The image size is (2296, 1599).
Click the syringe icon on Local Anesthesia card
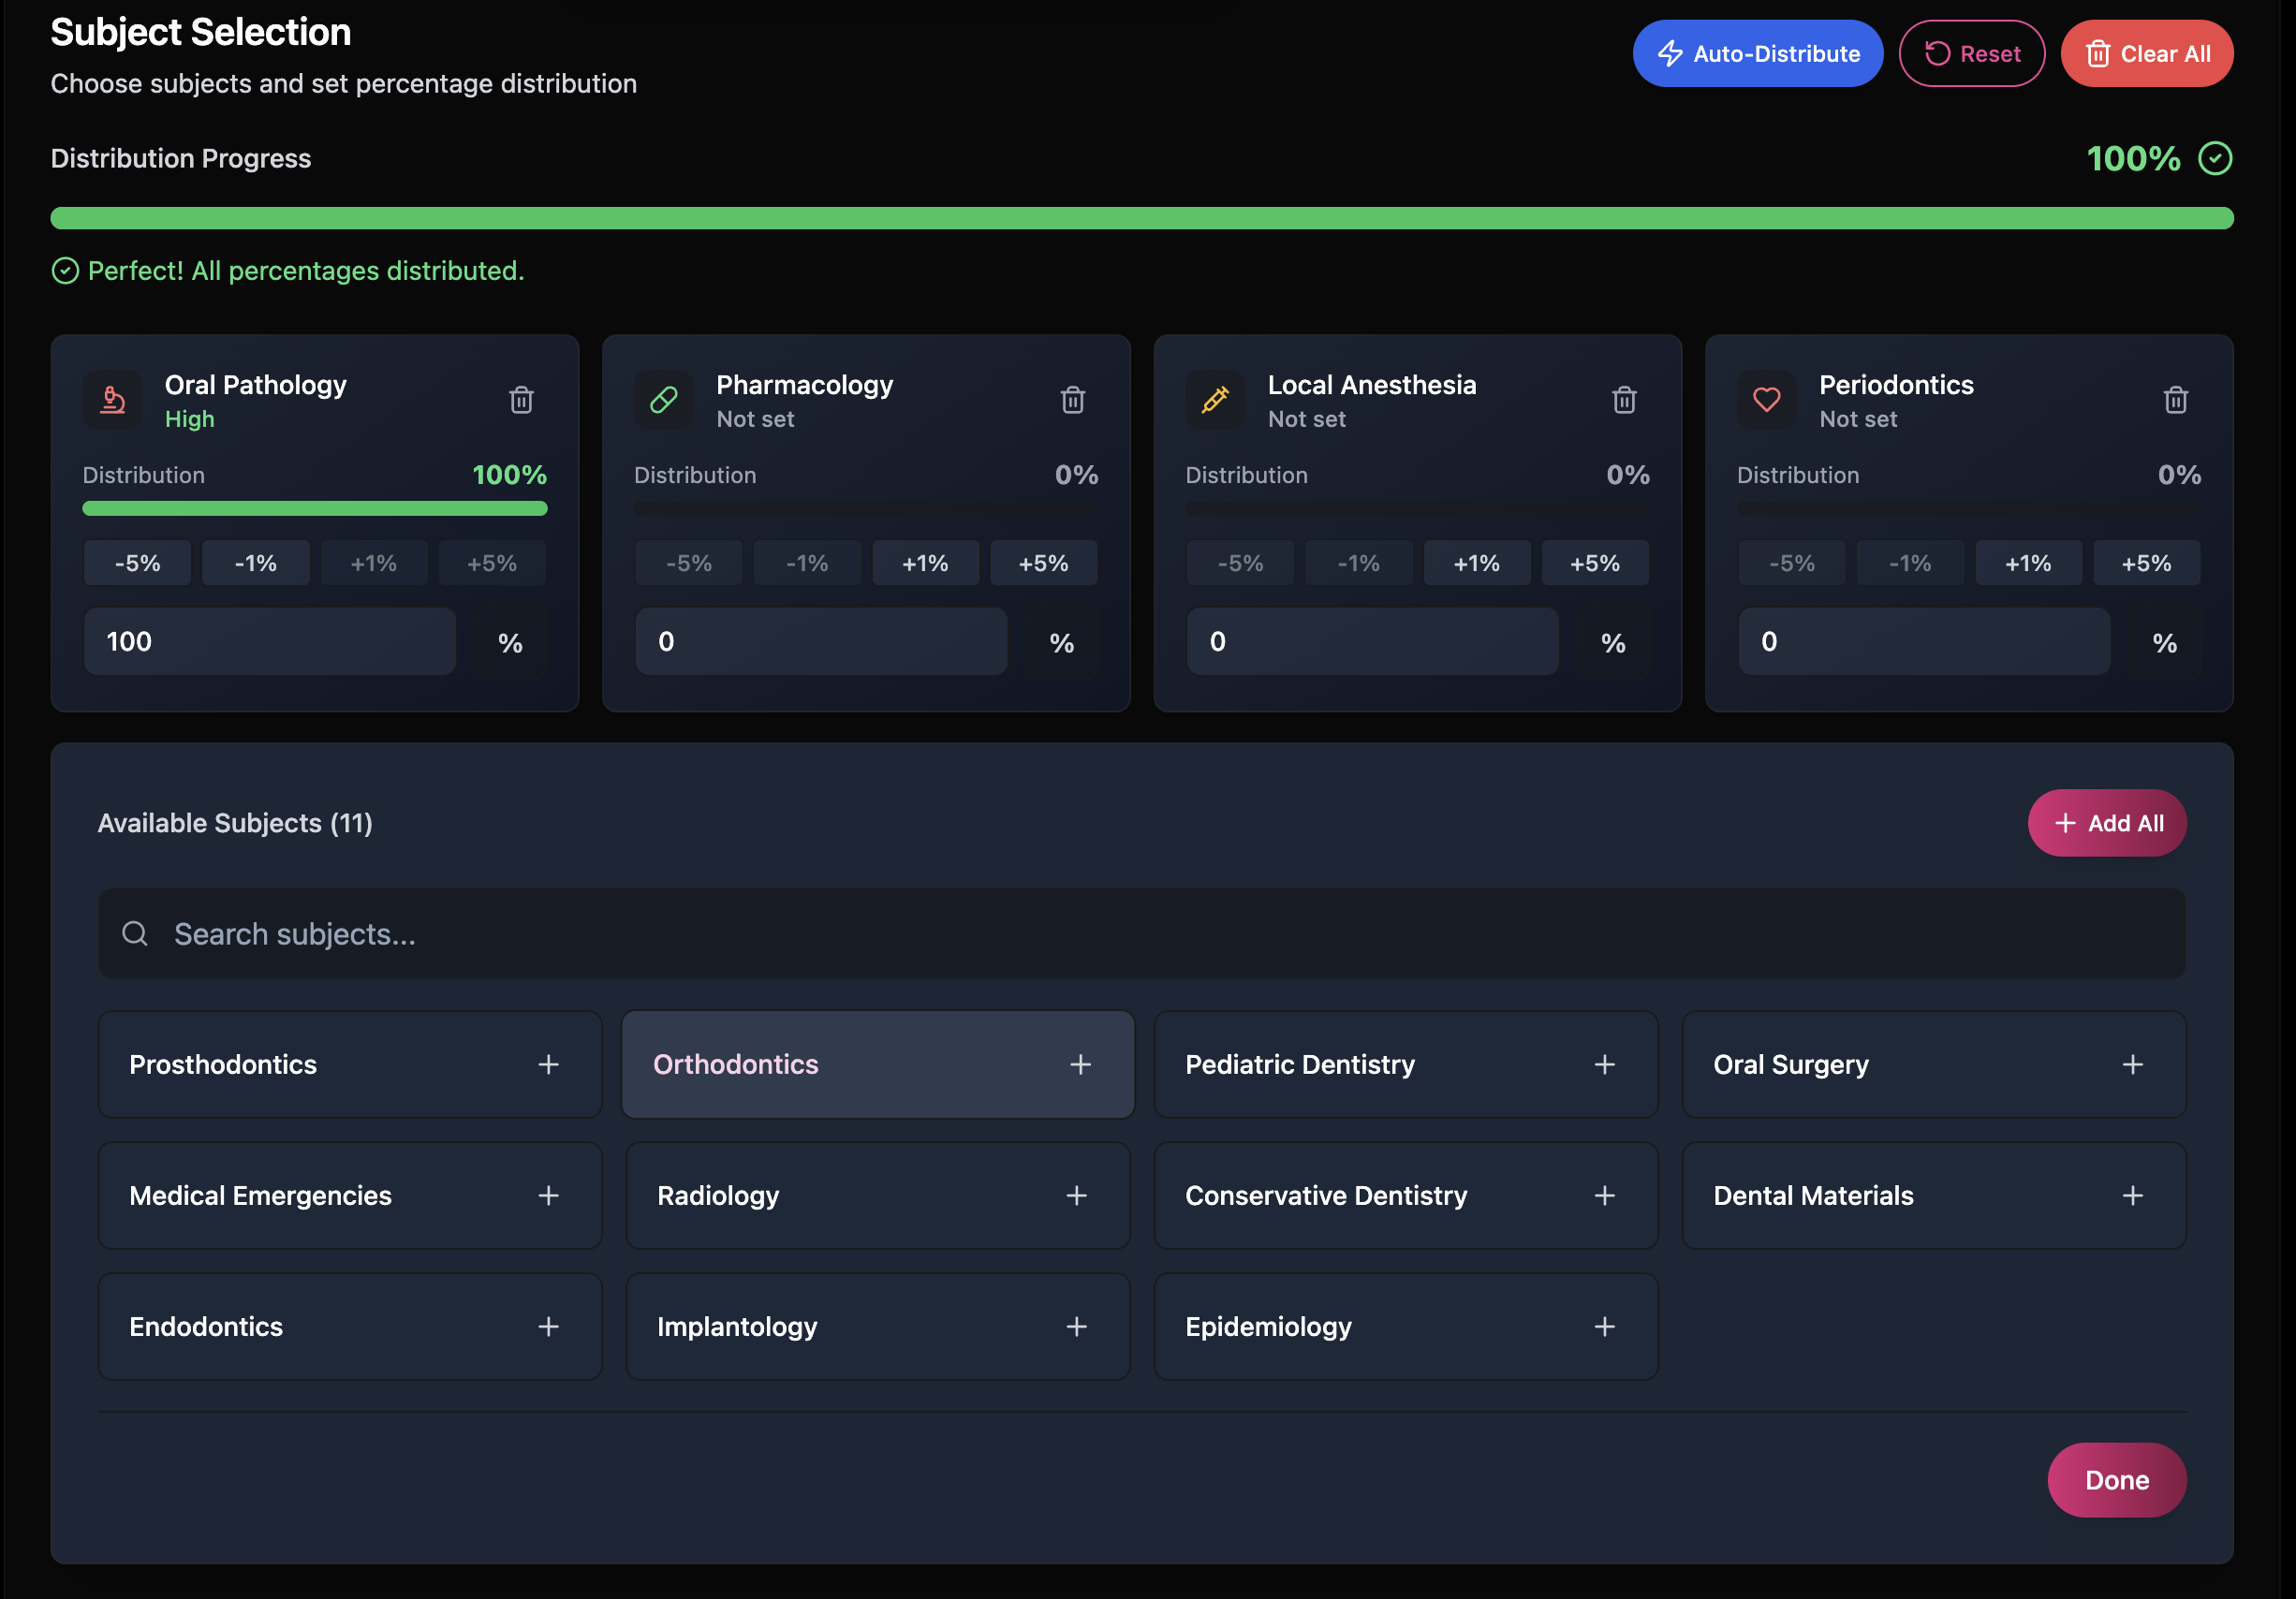click(1215, 399)
